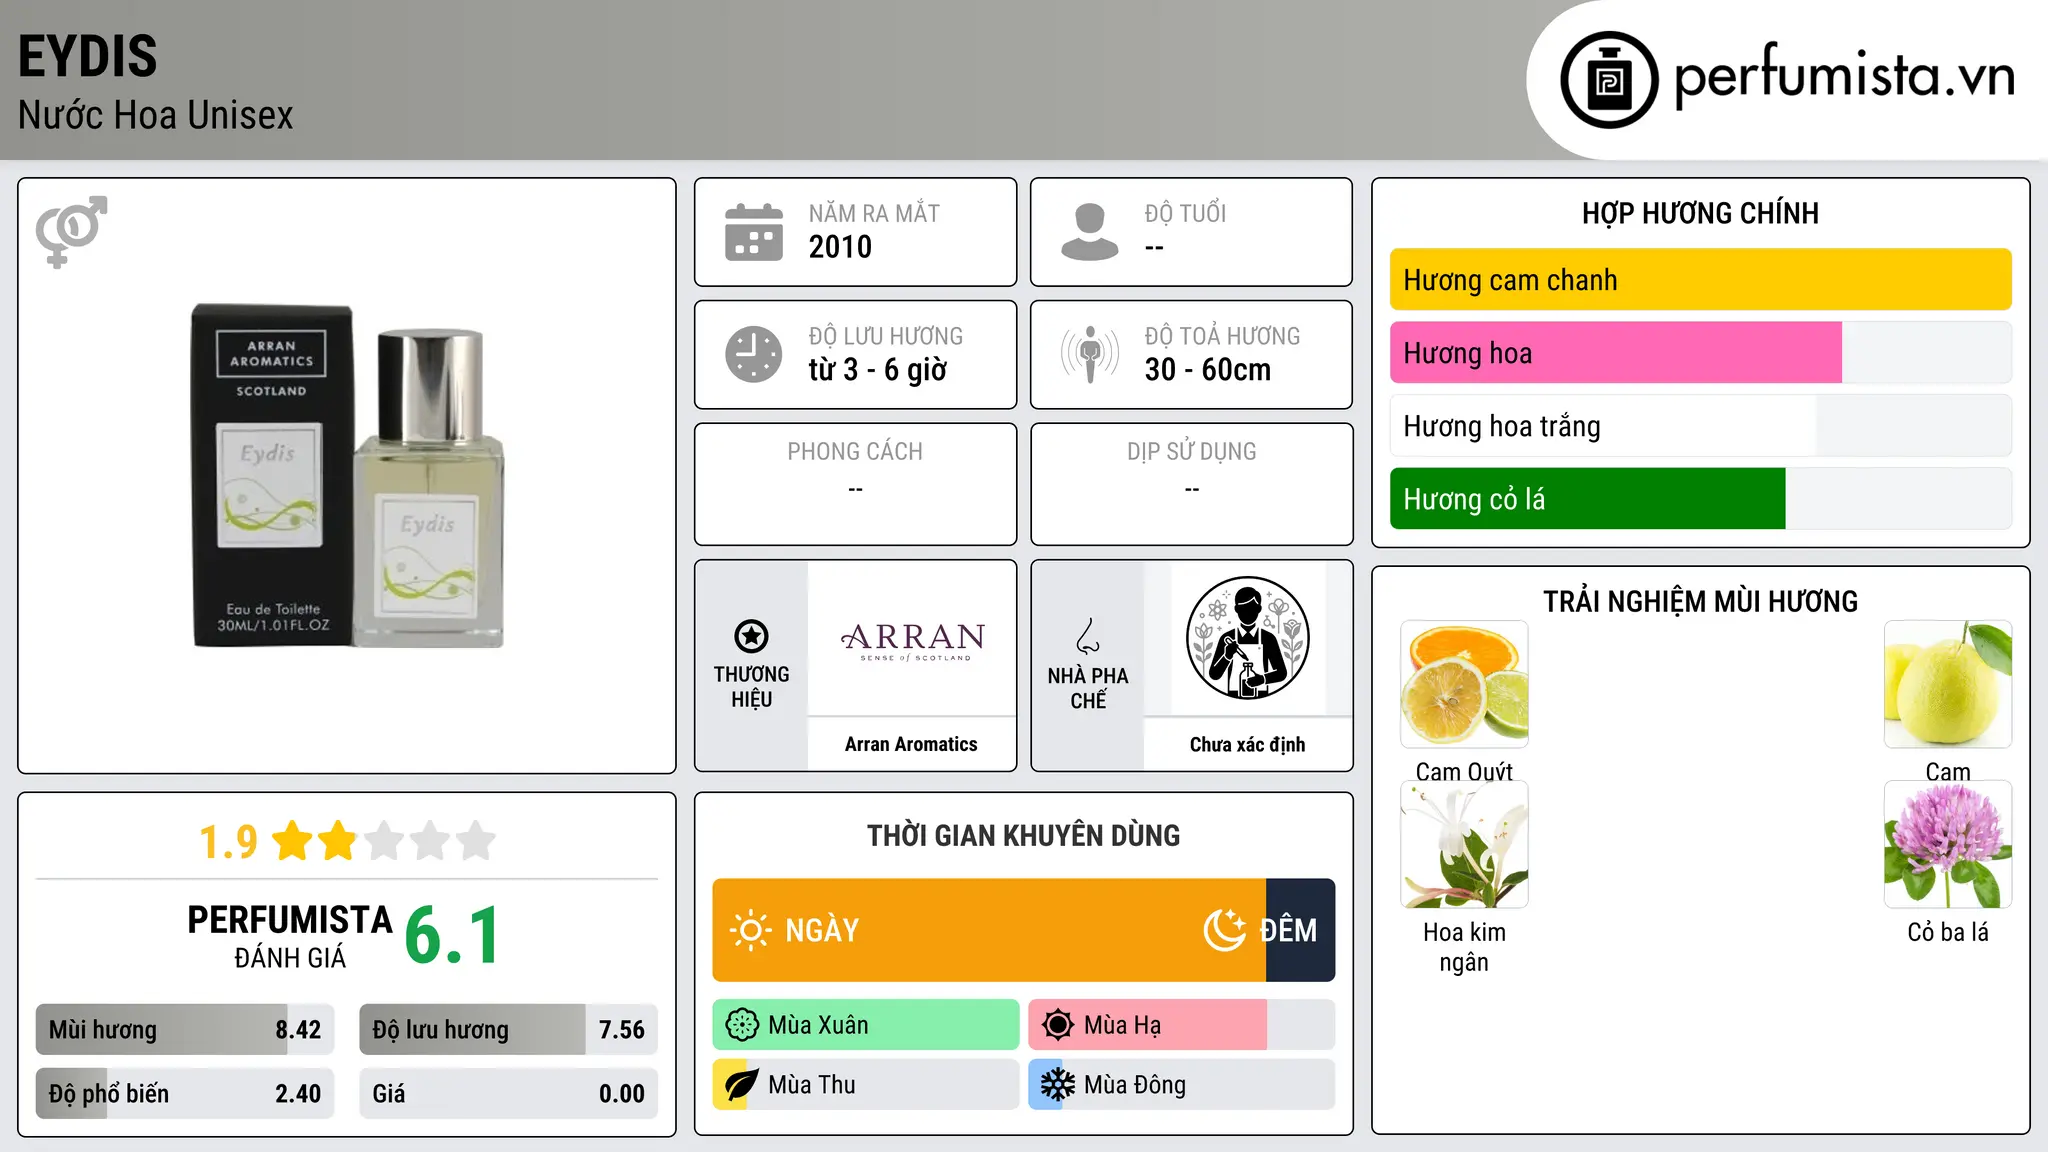Click the white honeysuckle flower thumbnail
This screenshot has height=1152, width=2048.
coord(1464,844)
